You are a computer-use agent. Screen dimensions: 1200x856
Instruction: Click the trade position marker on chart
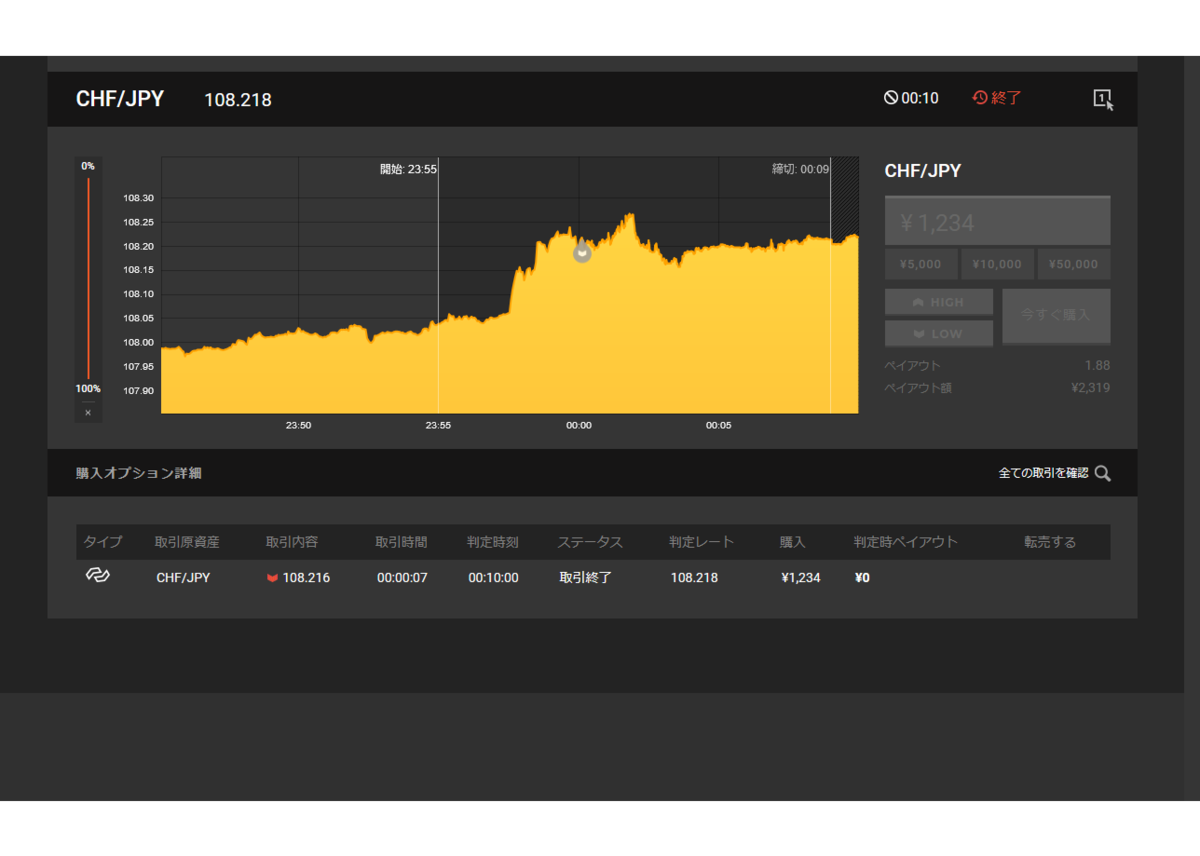582,251
